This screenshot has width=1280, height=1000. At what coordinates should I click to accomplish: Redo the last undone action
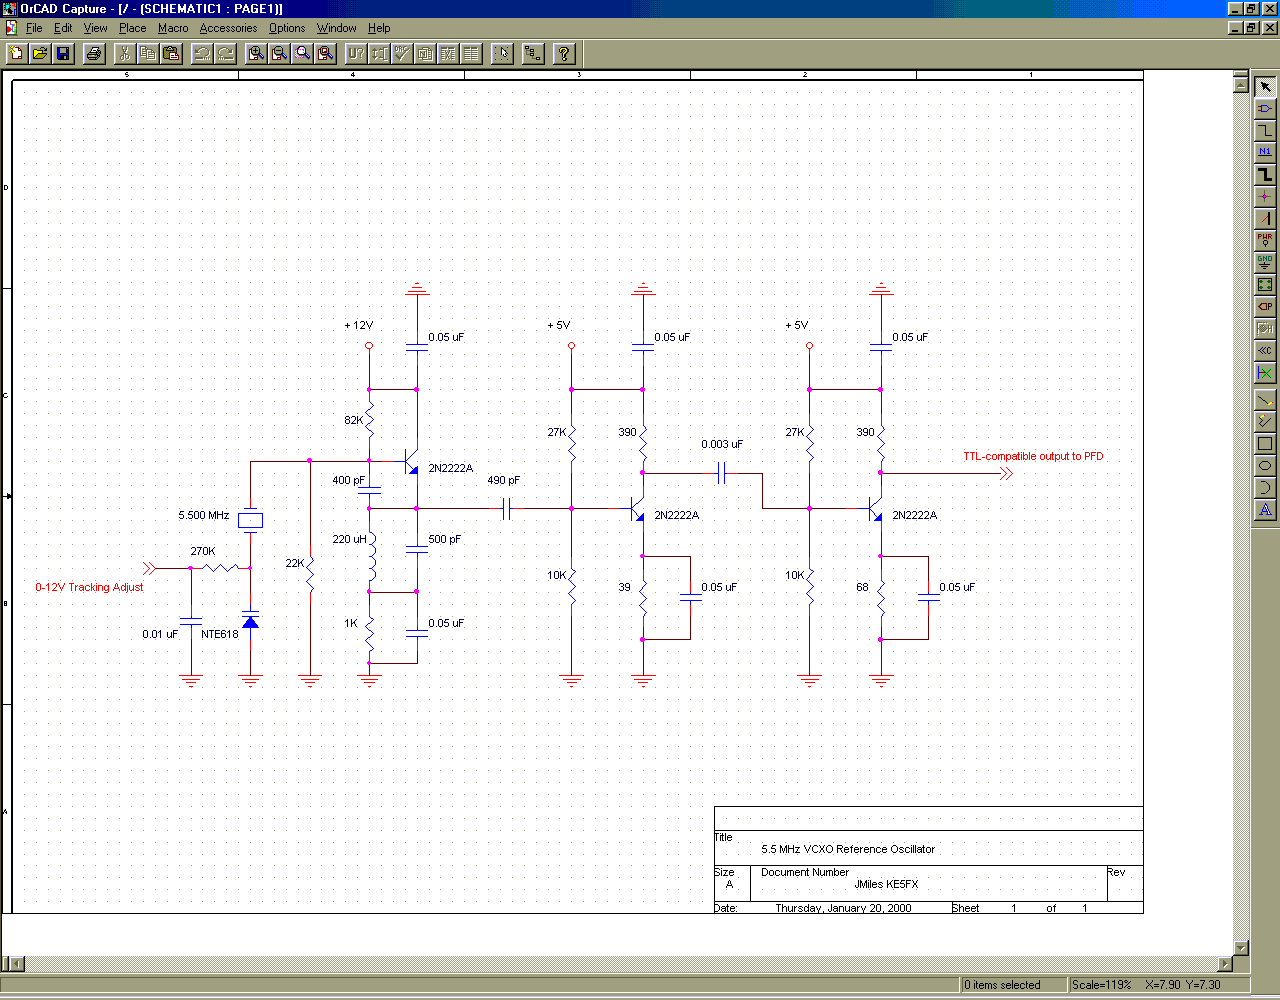(226, 53)
